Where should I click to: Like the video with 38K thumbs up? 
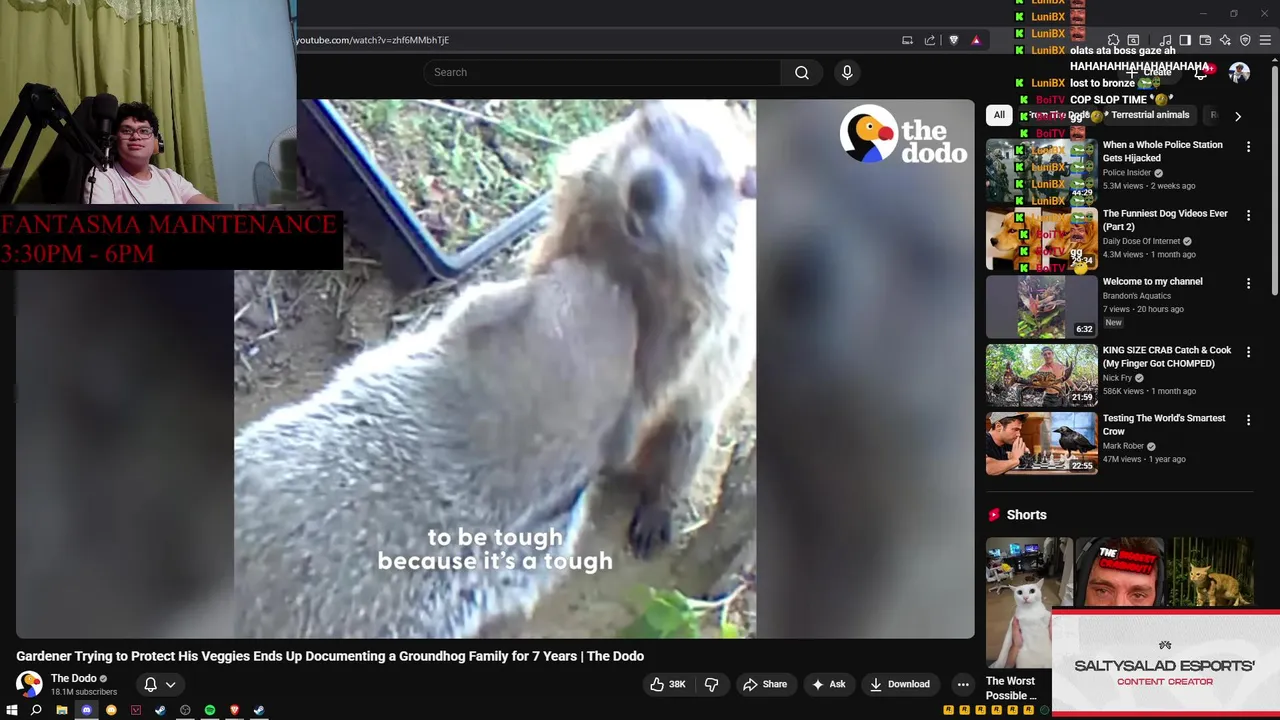pyautogui.click(x=667, y=684)
